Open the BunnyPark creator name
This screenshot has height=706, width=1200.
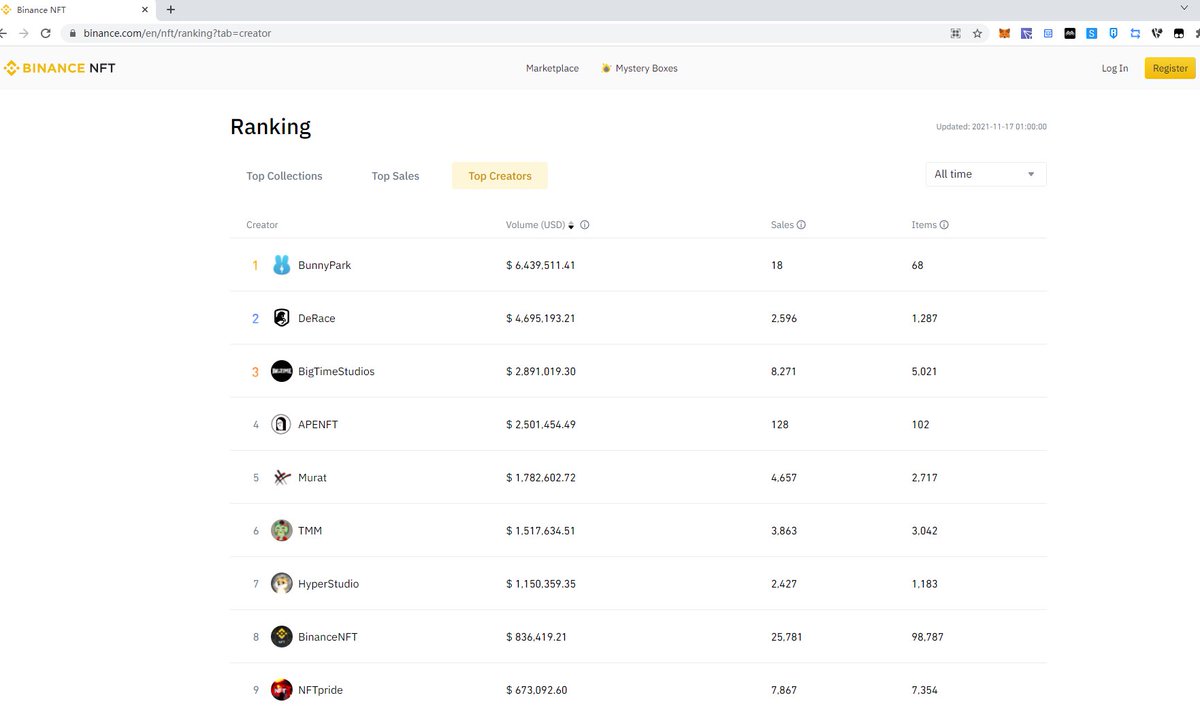click(x=324, y=265)
